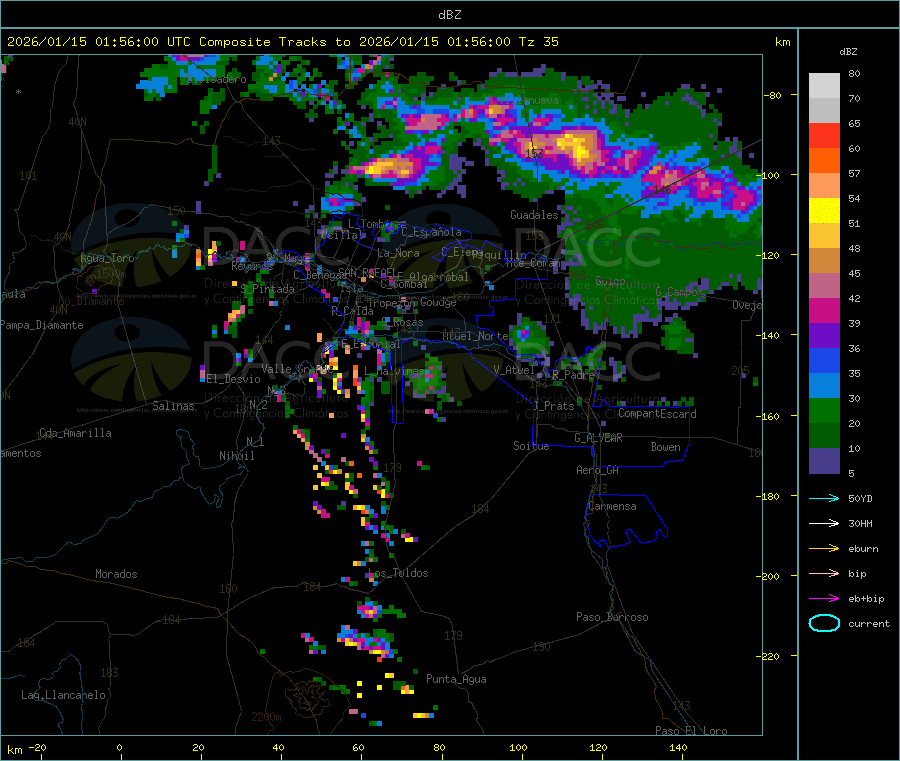This screenshot has width=900, height=761.
Task: Click the 48 dBZ light orange color swatch
Action: point(824,235)
